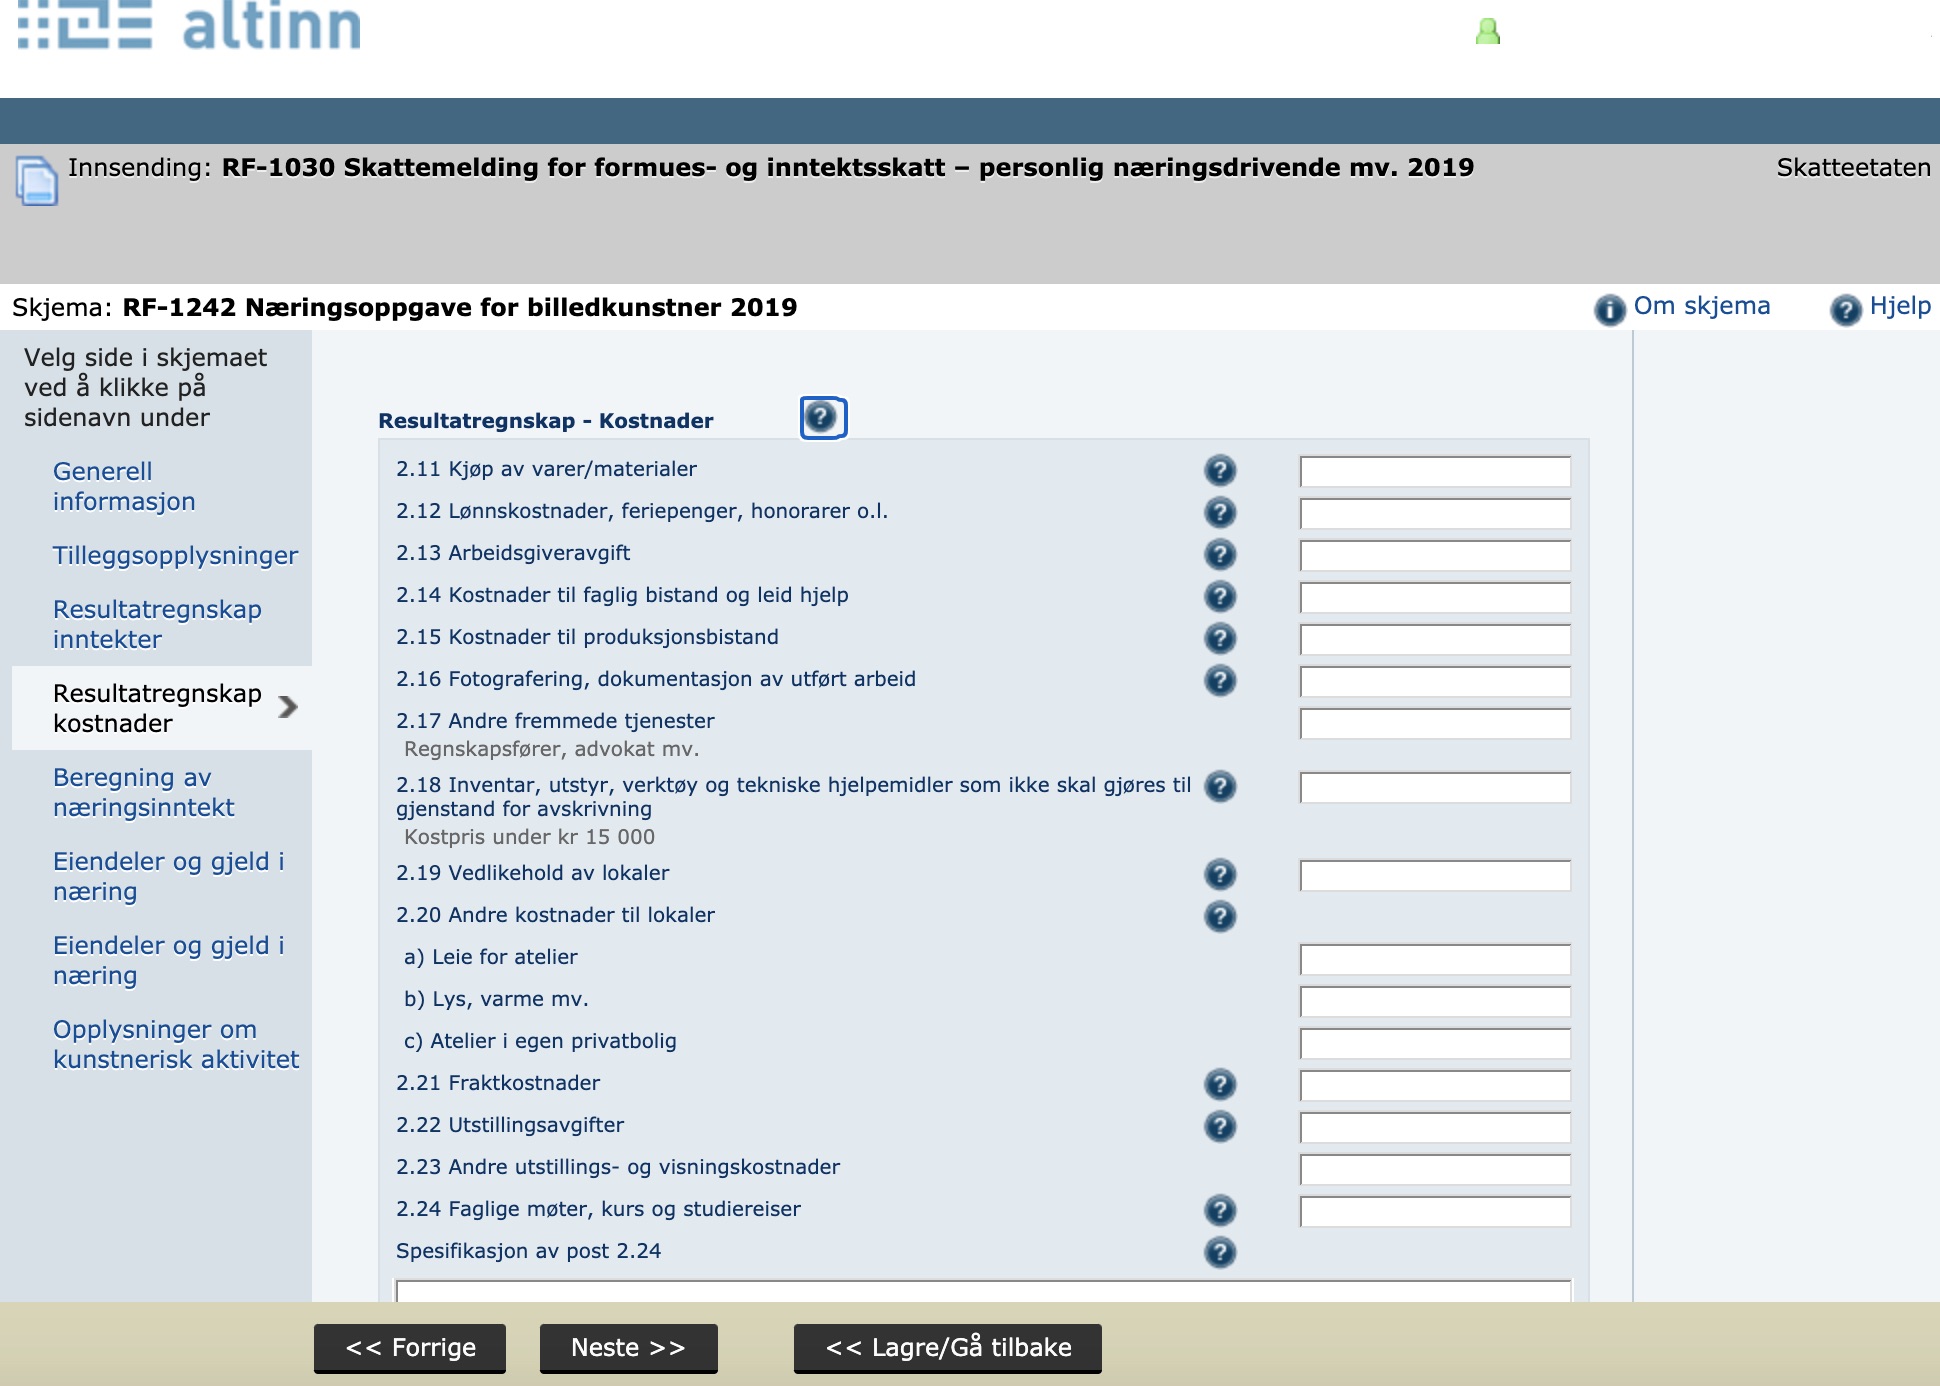This screenshot has height=1386, width=1940.
Task: Click the Leie for atelier input field
Action: point(1434,960)
